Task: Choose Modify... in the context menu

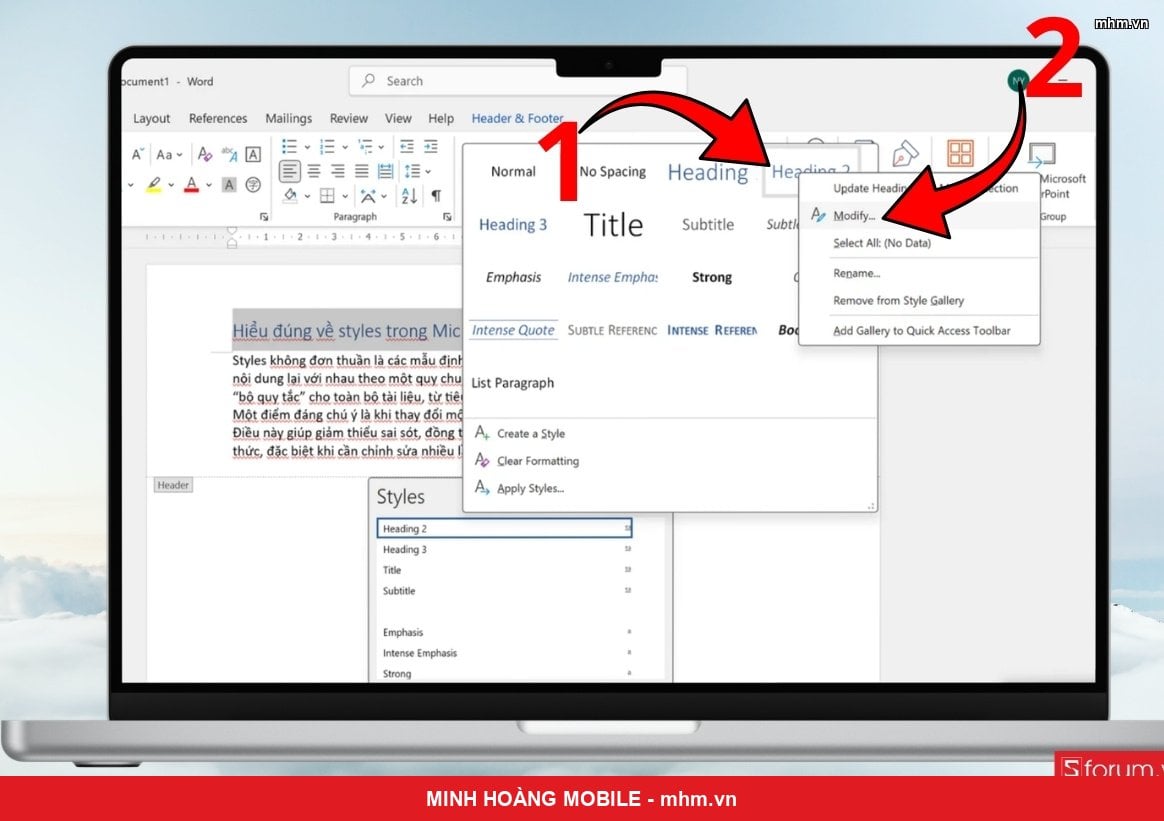Action: click(x=854, y=215)
